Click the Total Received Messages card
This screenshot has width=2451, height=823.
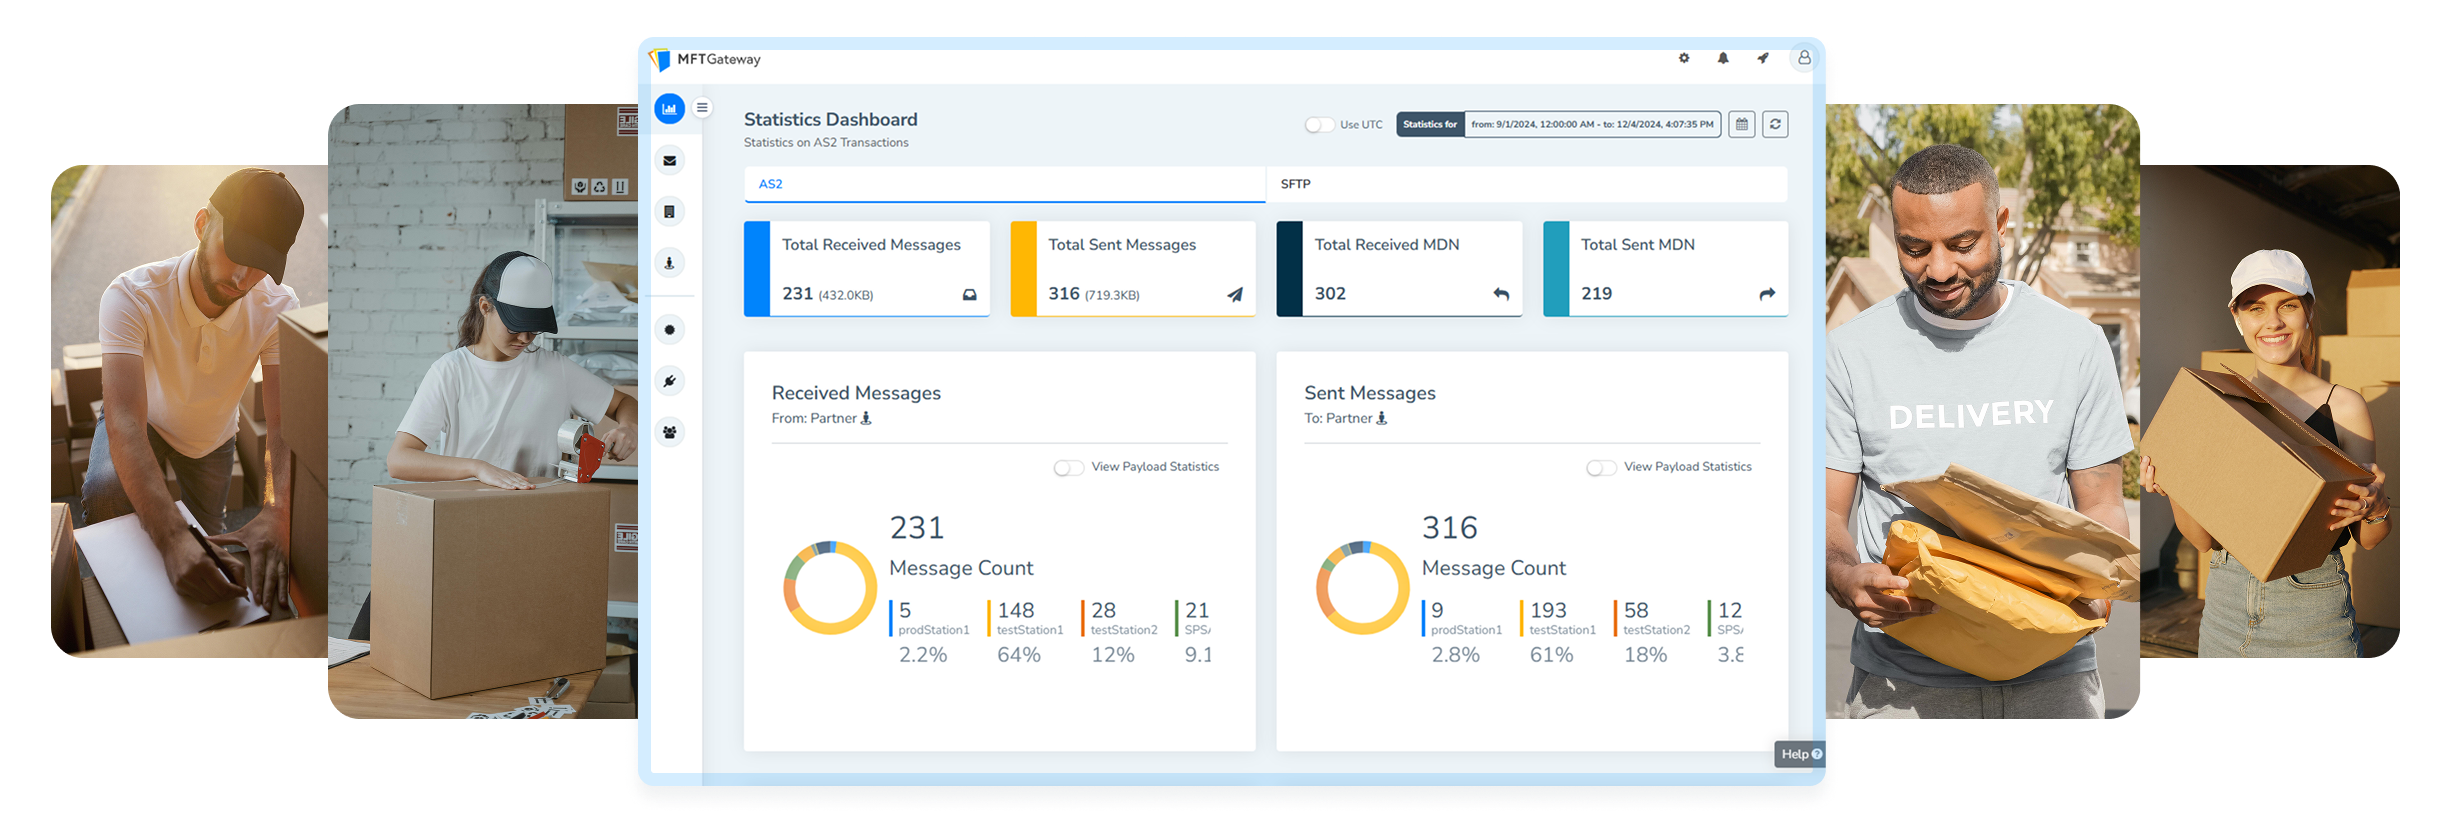point(867,269)
